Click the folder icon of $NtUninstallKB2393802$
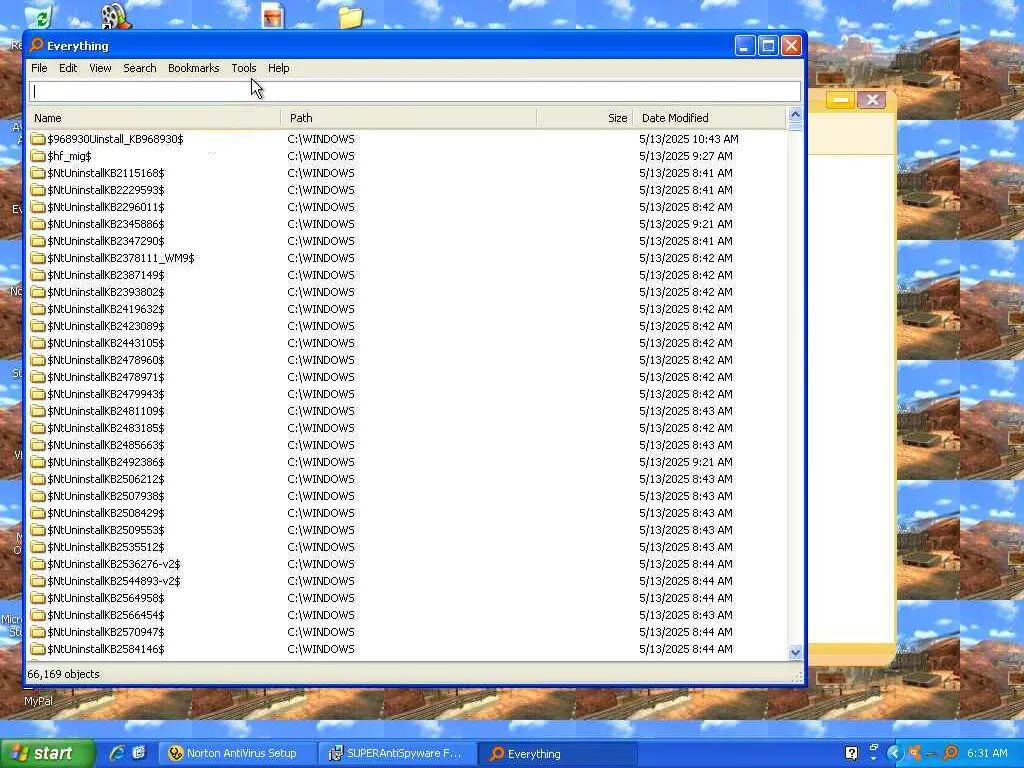This screenshot has width=1024, height=768. coord(38,292)
